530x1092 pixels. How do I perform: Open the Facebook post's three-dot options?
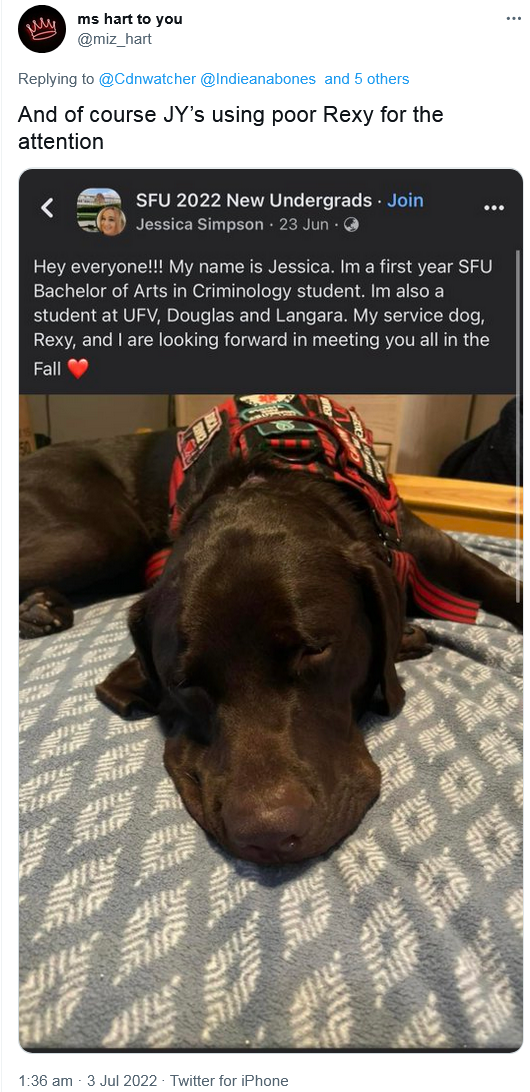[494, 208]
